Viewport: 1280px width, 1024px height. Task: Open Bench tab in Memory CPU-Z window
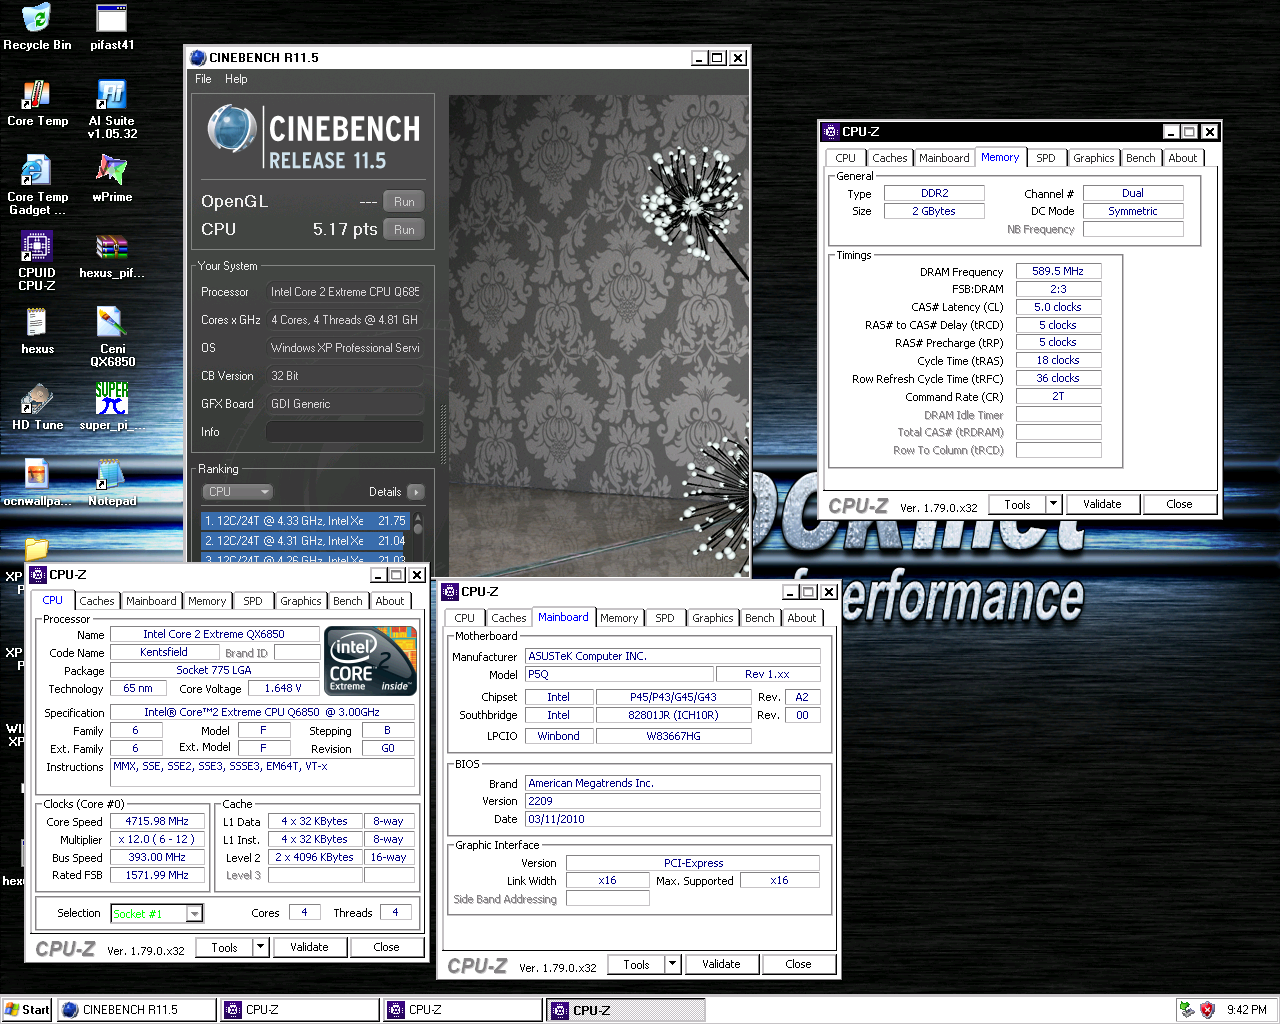(1140, 158)
